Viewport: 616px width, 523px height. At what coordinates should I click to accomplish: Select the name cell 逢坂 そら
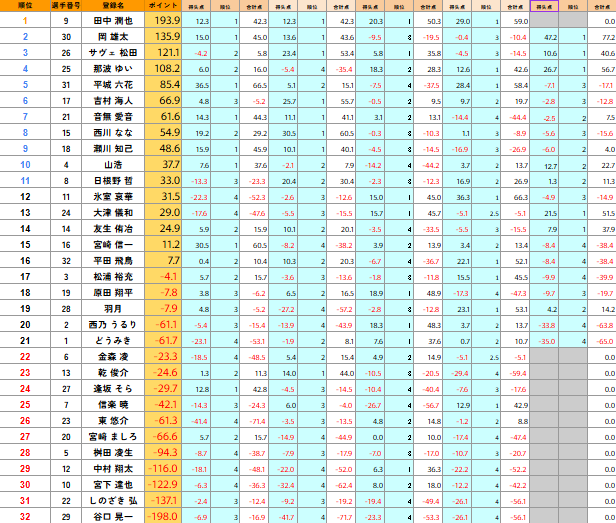[113, 389]
